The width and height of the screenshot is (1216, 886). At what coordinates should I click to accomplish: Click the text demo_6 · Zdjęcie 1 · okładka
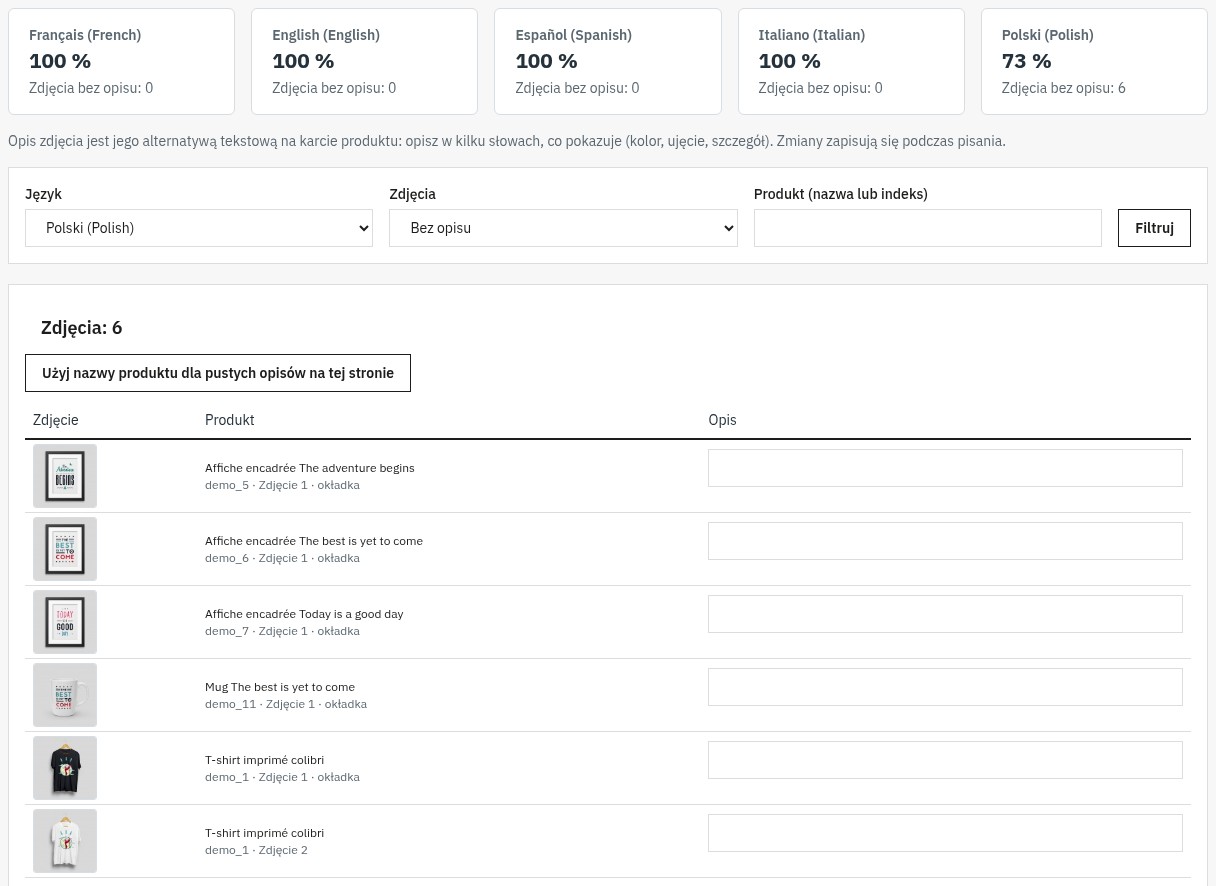click(282, 558)
